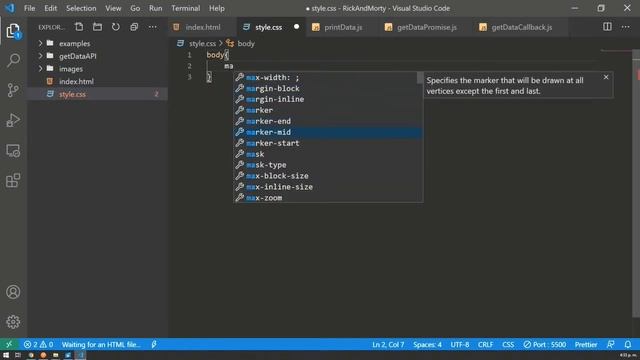The width and height of the screenshot is (640, 360).
Task: Open the Extensions view
Action: click(13, 180)
